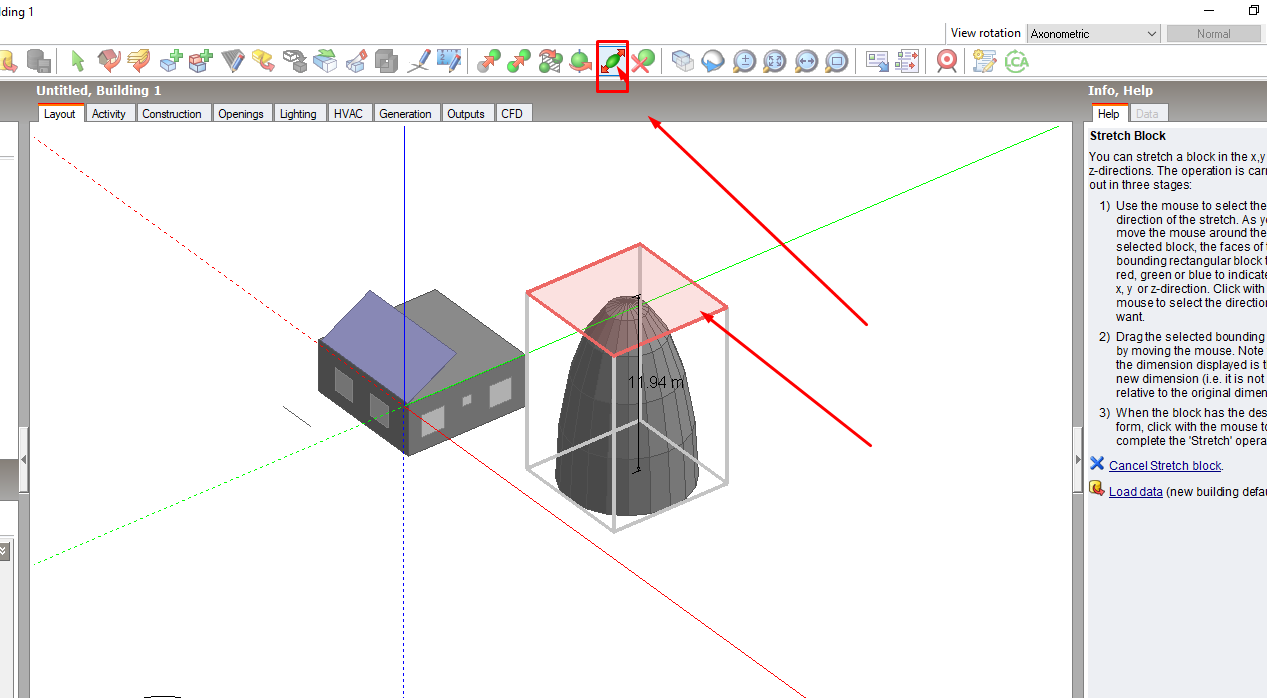Select the green arrow pointer tool
The image size is (1267, 698).
click(x=78, y=61)
